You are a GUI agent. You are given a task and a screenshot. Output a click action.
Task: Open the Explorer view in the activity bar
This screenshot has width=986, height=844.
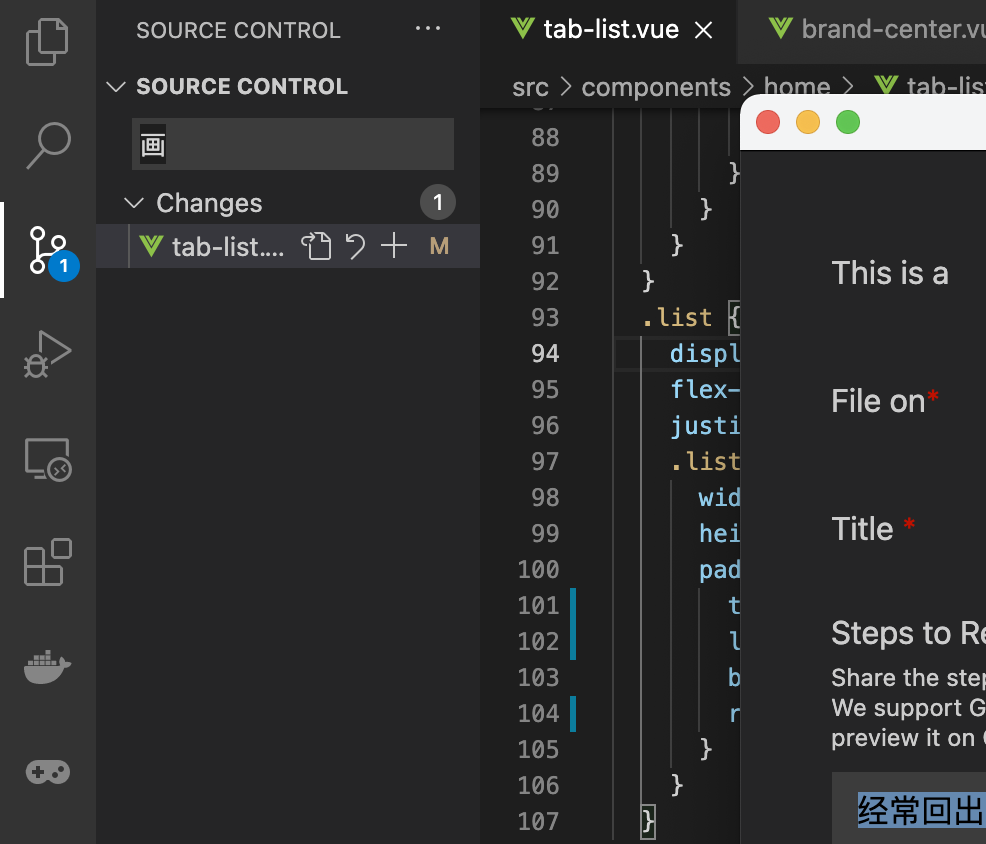coord(47,40)
